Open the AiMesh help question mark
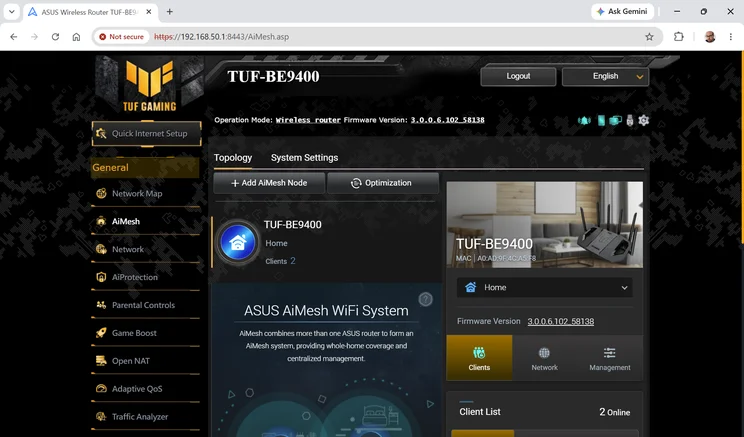This screenshot has width=744, height=437. [x=426, y=299]
